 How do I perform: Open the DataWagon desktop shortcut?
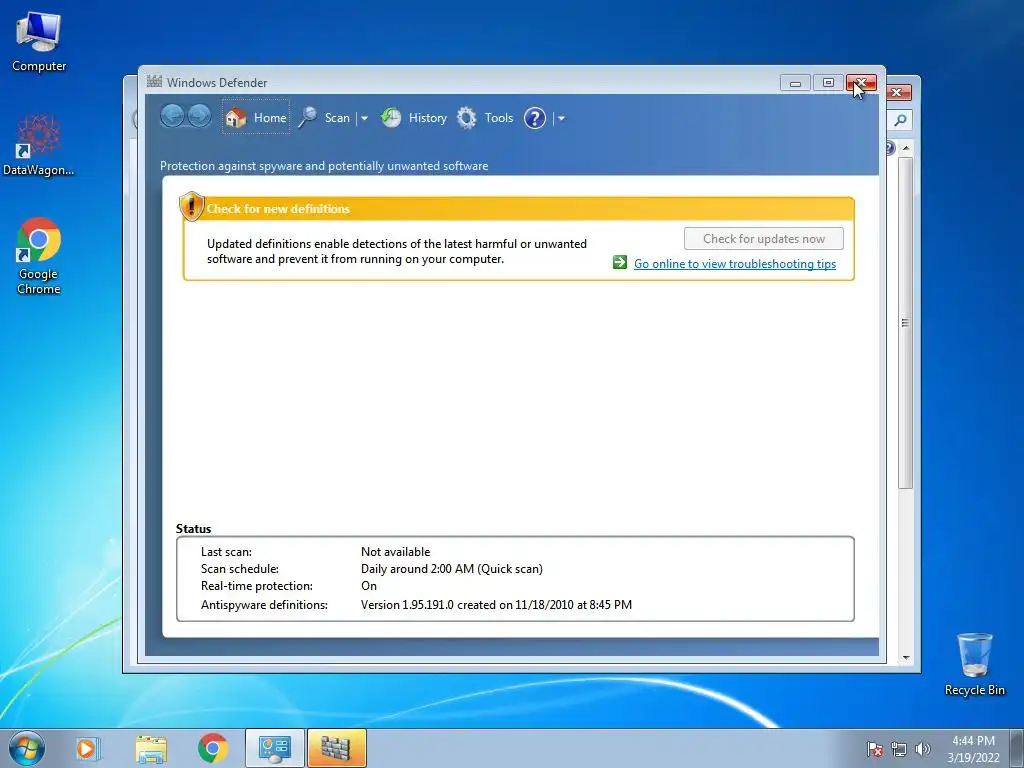click(x=39, y=145)
